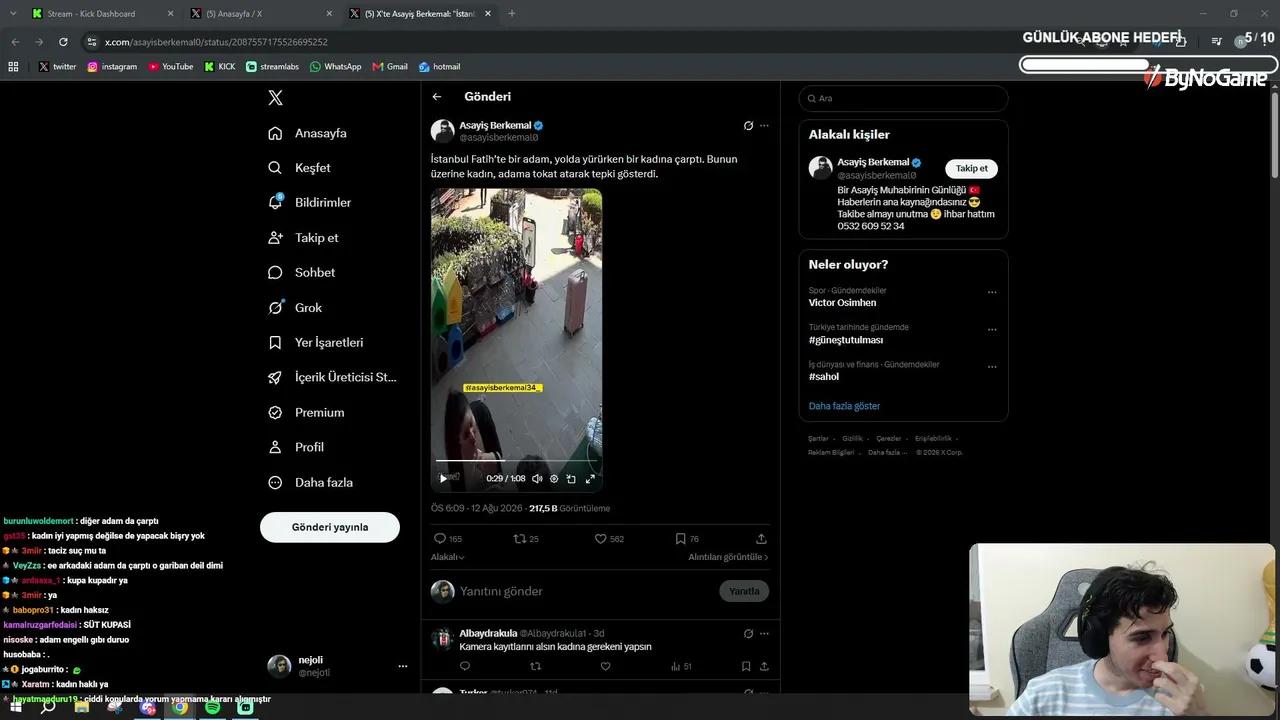The width and height of the screenshot is (1280, 720).
Task: Click the video progress bar
Action: (517, 461)
